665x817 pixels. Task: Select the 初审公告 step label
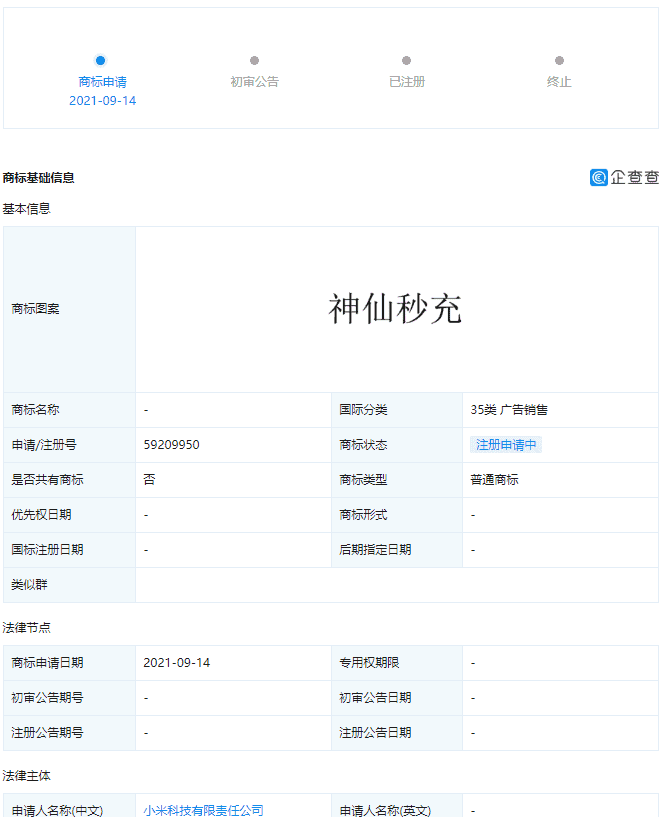point(255,82)
